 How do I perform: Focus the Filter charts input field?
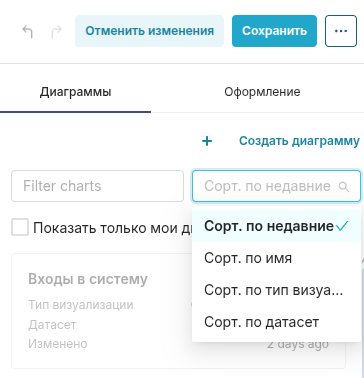point(97,186)
